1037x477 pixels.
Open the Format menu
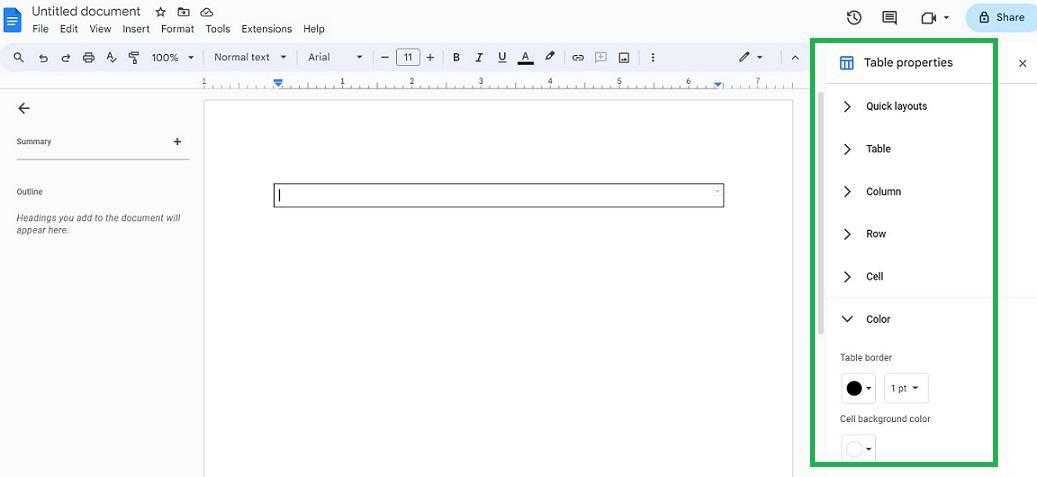click(177, 29)
